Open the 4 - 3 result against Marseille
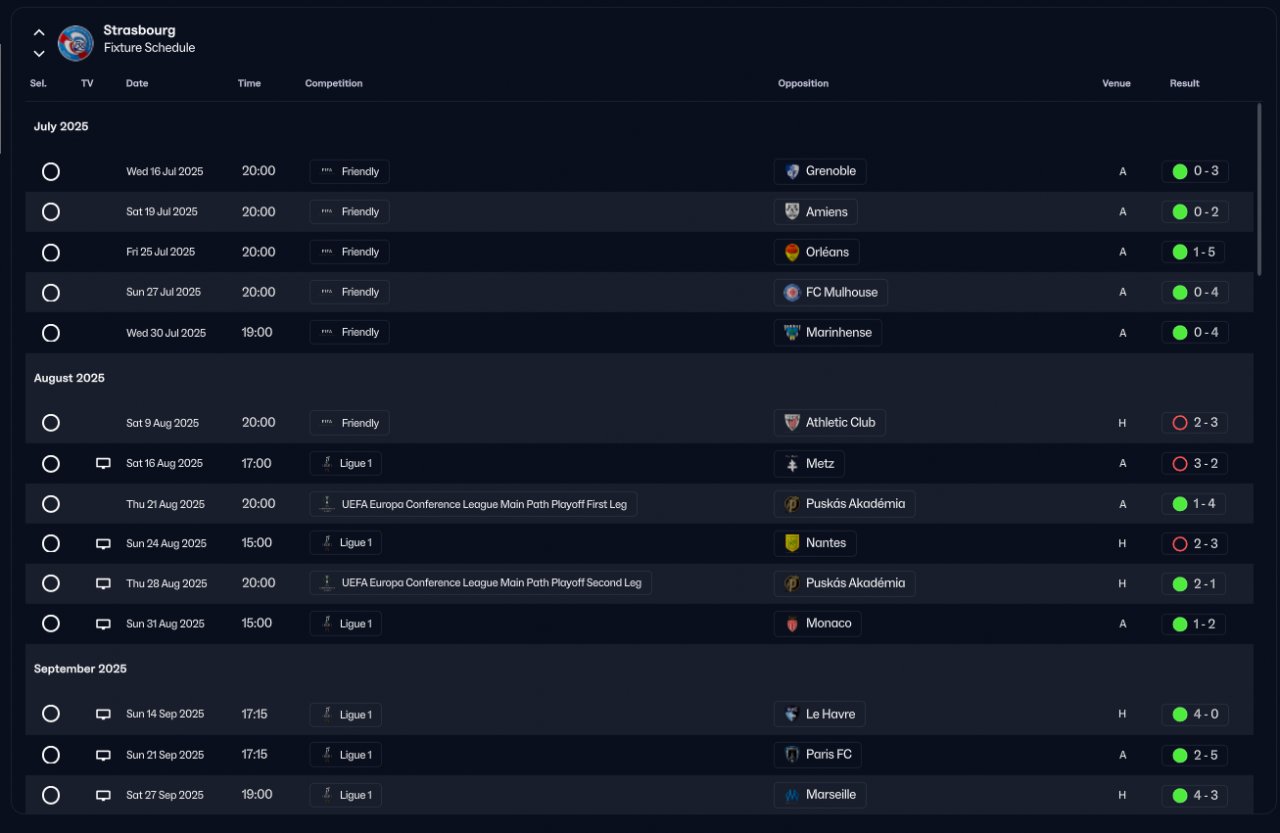The image size is (1280, 833). tap(1195, 795)
